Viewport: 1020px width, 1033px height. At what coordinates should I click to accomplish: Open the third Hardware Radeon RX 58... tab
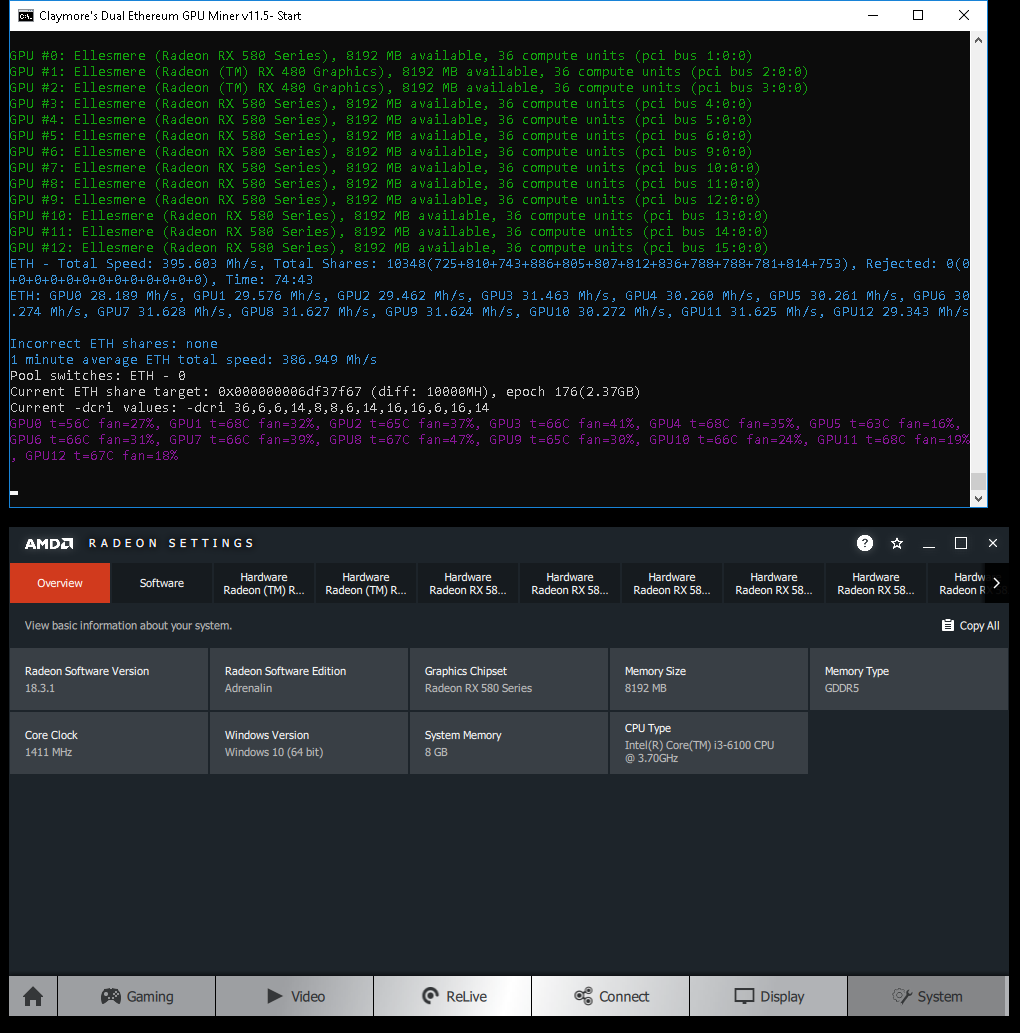click(x=672, y=583)
